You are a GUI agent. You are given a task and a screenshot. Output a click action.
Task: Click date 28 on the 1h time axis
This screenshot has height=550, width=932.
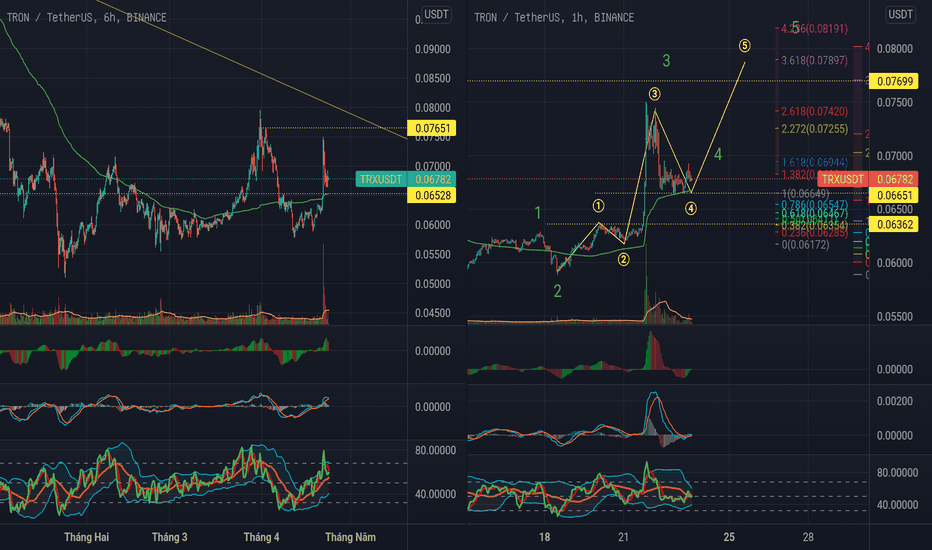point(808,537)
